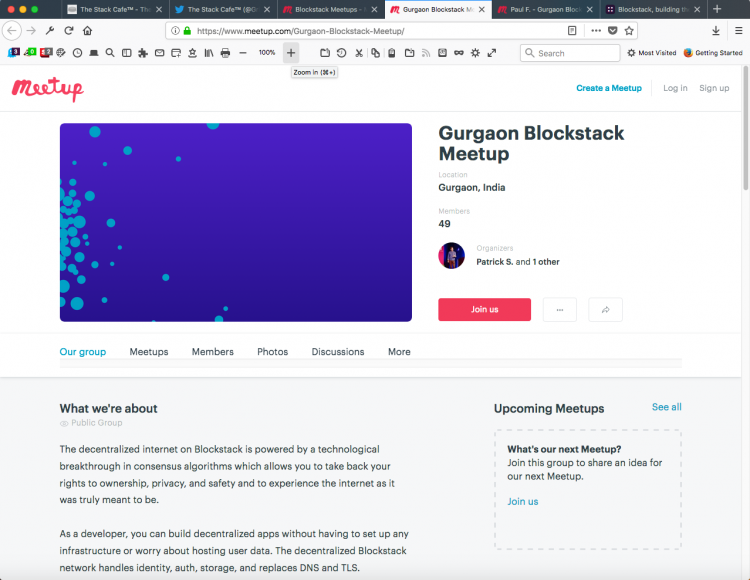Viewport: 750px width, 580px height.
Task: Open preferences gear in toolbar
Action: (x=475, y=53)
